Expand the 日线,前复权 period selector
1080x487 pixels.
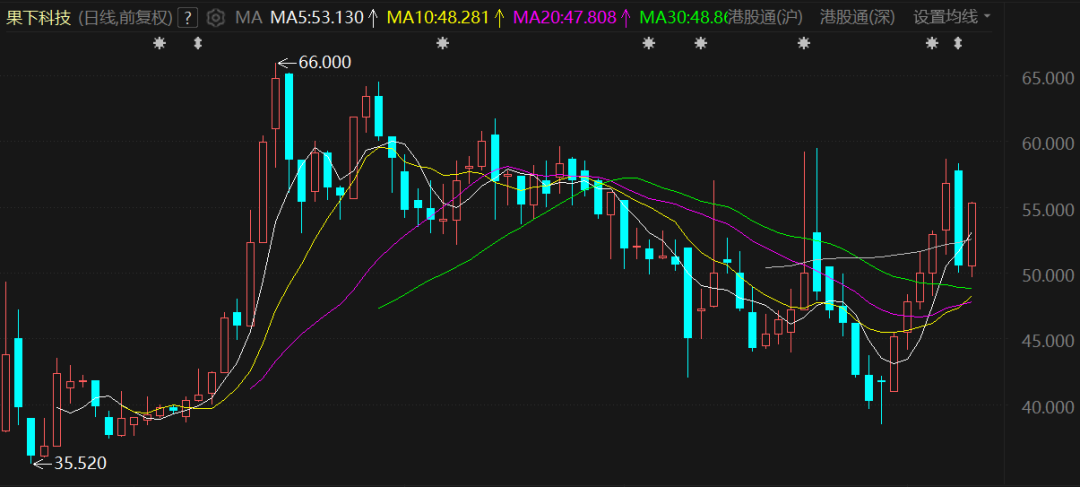tap(125, 17)
